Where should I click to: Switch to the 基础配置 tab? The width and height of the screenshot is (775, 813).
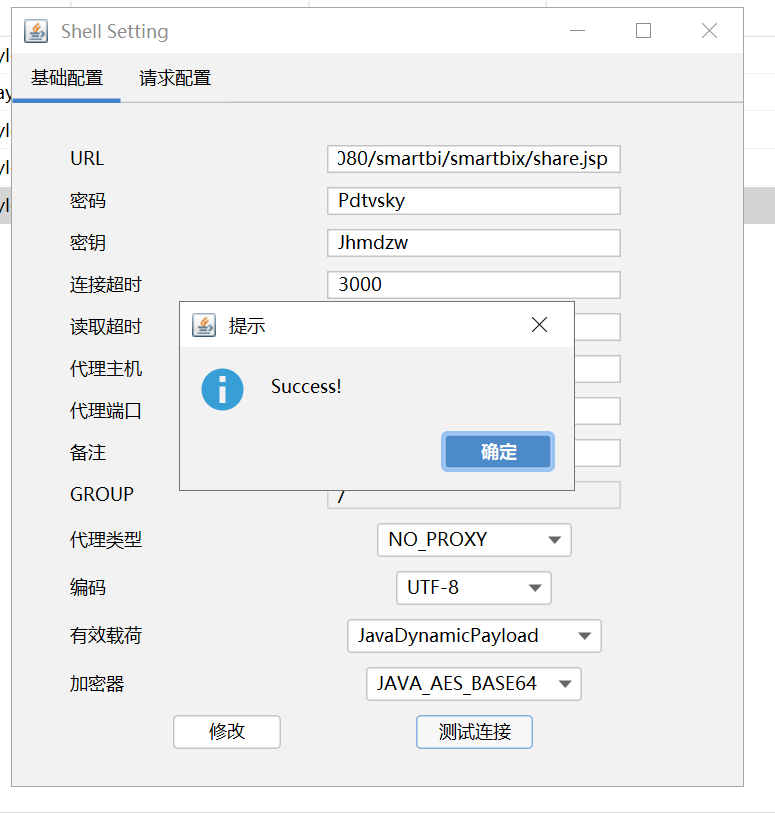point(67,78)
